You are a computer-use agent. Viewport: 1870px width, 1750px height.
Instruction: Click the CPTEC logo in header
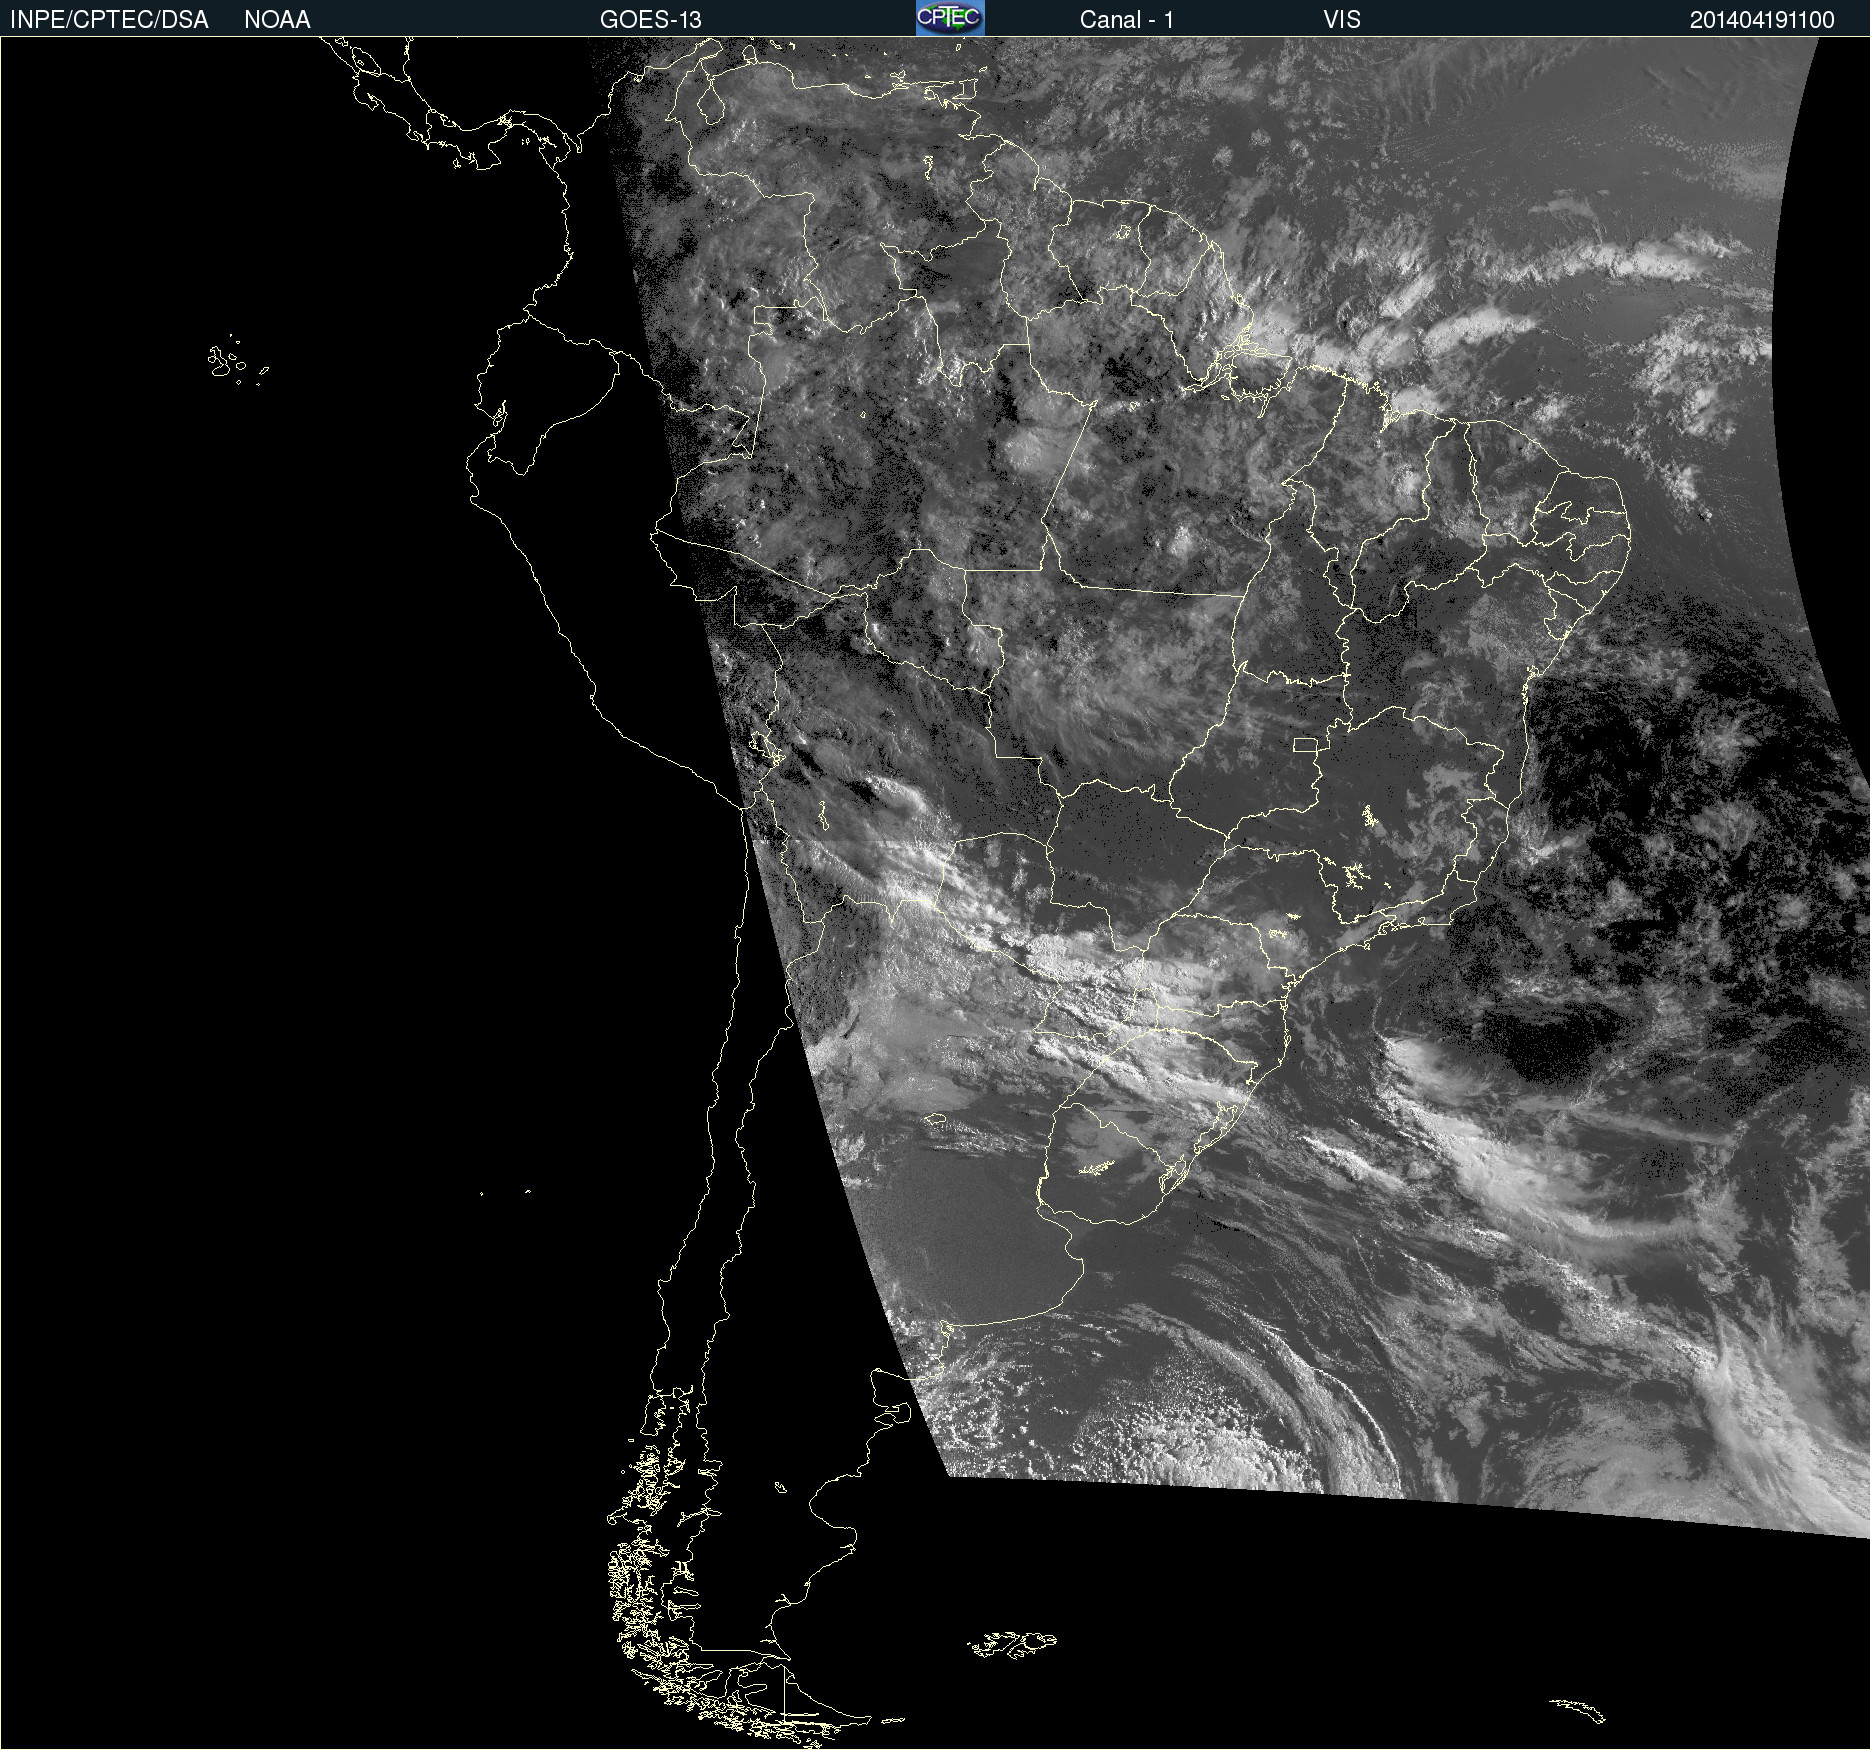(x=950, y=18)
